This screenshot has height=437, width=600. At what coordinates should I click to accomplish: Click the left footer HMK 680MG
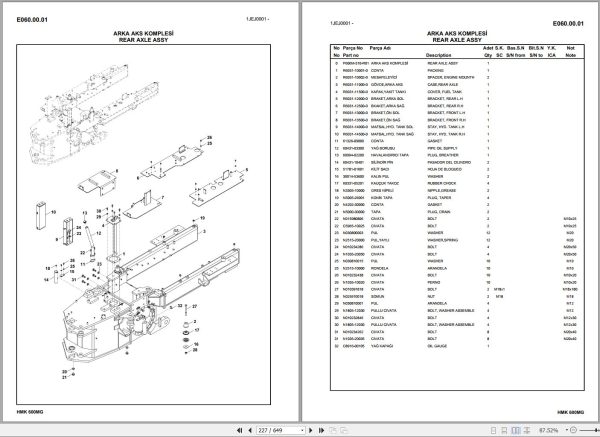(x=30, y=412)
